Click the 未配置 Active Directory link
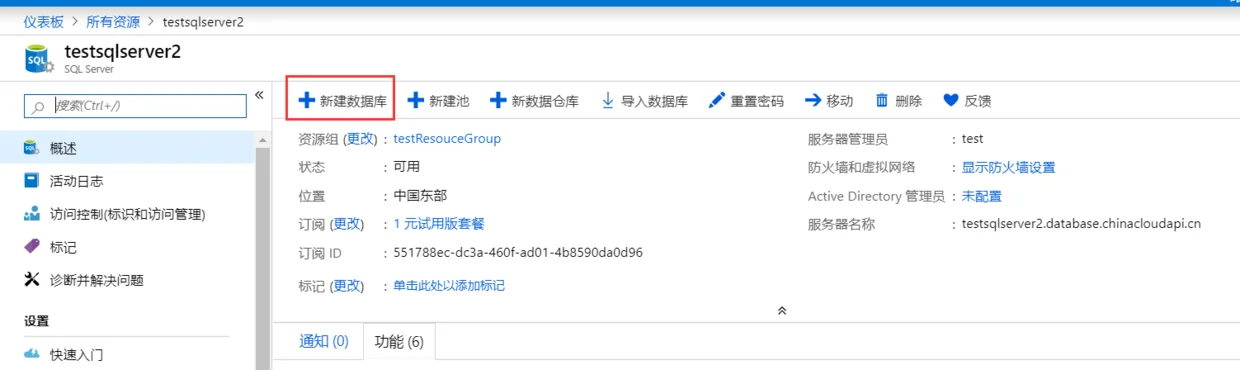The image size is (1240, 370). [982, 196]
